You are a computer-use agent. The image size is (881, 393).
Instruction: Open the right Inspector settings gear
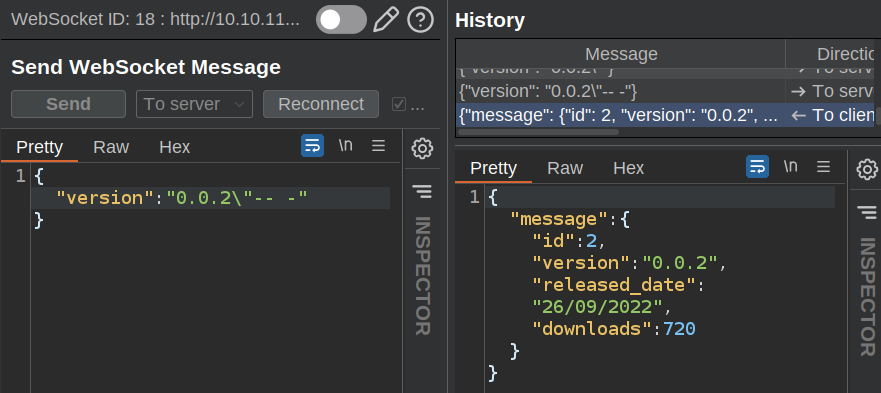[867, 169]
